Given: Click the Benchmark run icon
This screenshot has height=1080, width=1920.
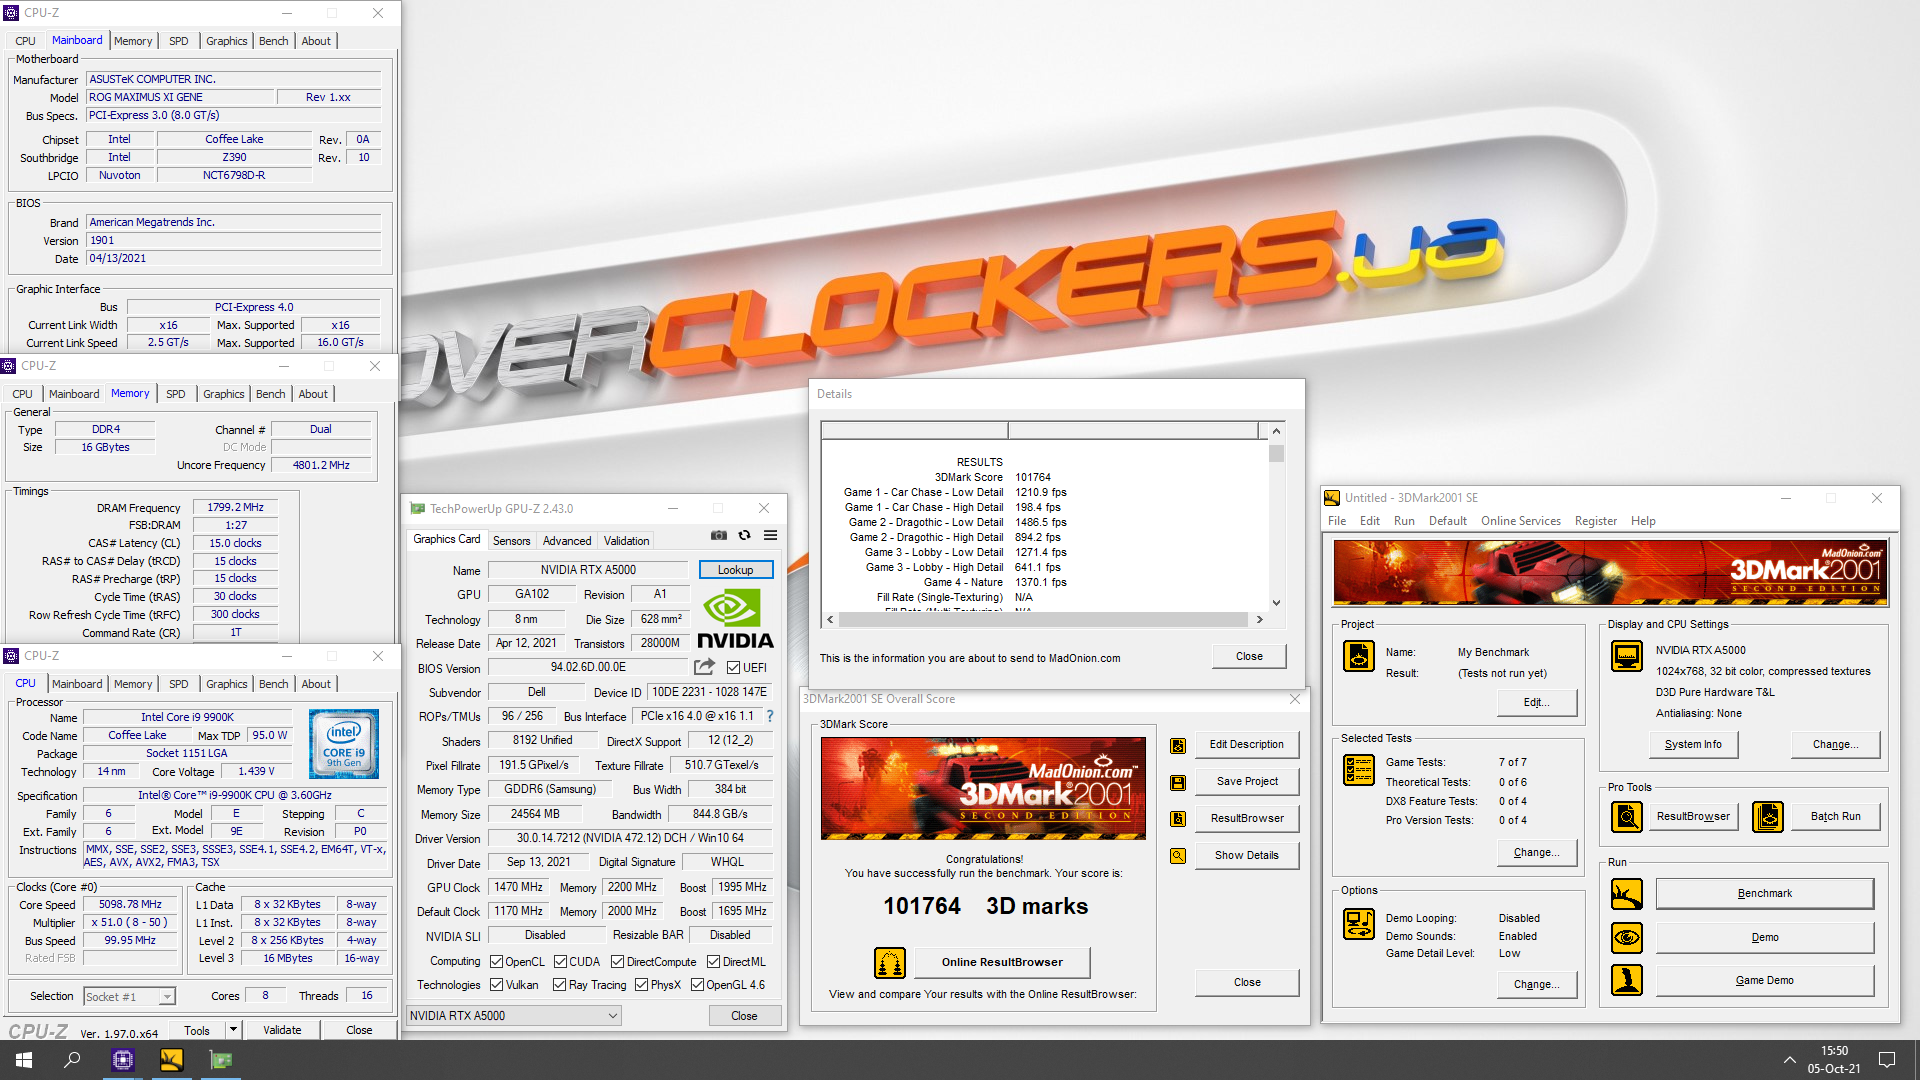Looking at the screenshot, I should point(1627,894).
